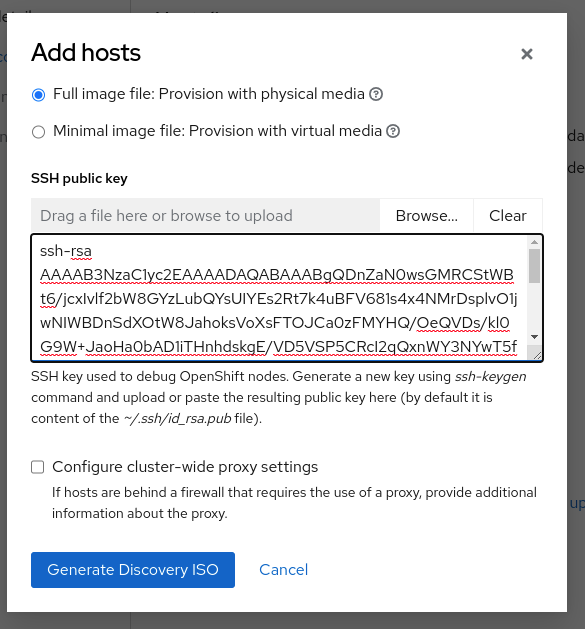Enable Configure cluster-wide proxy settings checkbox
The image size is (585, 629).
pyautogui.click(x=38, y=467)
